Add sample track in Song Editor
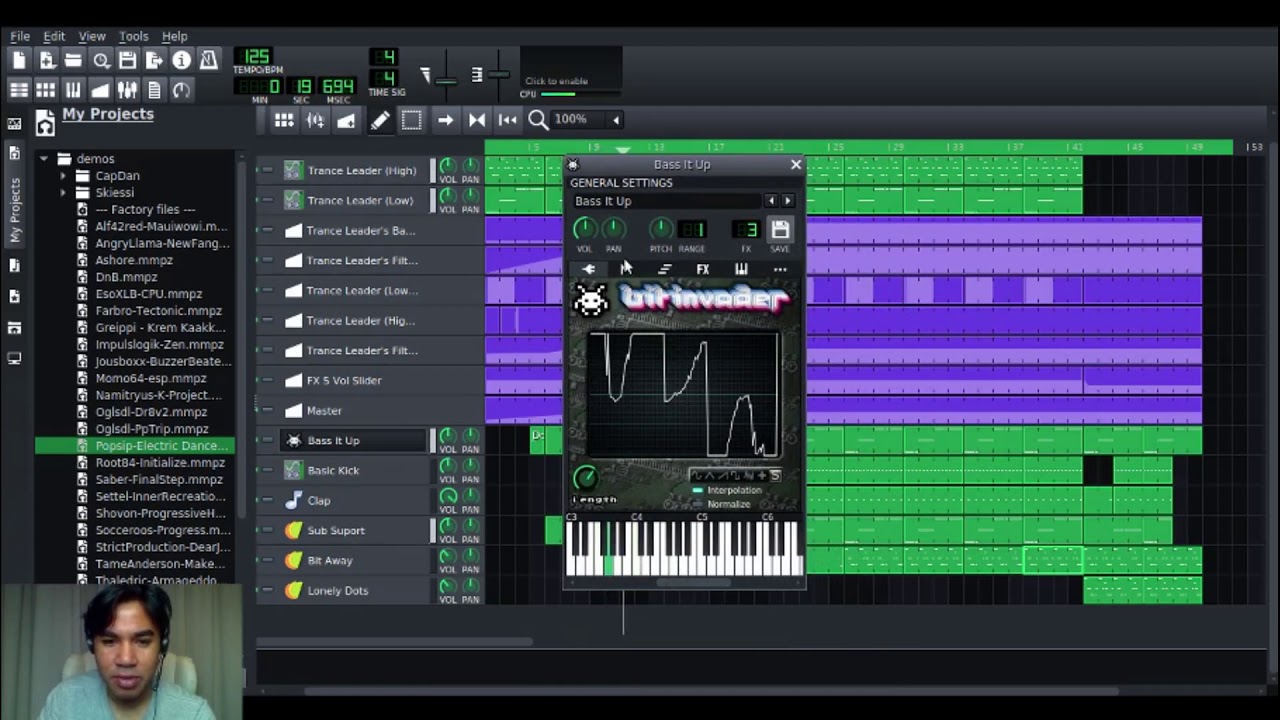Screen dimensions: 1280x720 coord(315,120)
